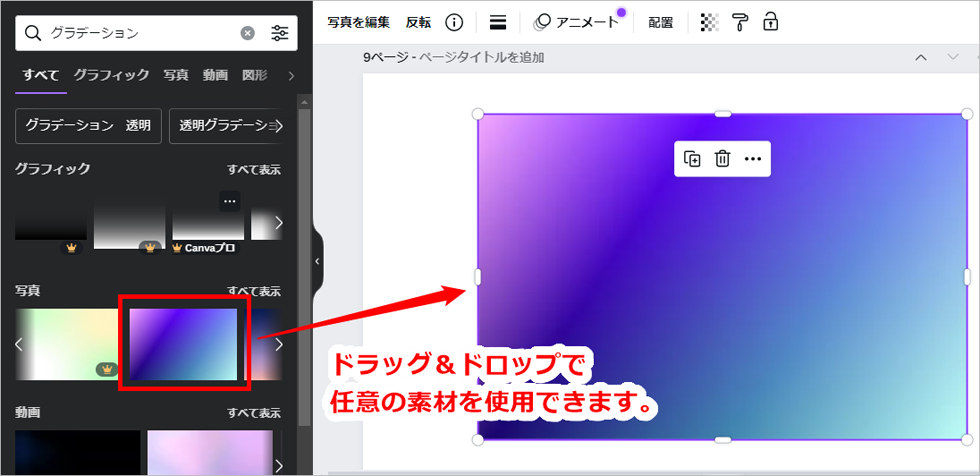Open the image info icon

(454, 22)
